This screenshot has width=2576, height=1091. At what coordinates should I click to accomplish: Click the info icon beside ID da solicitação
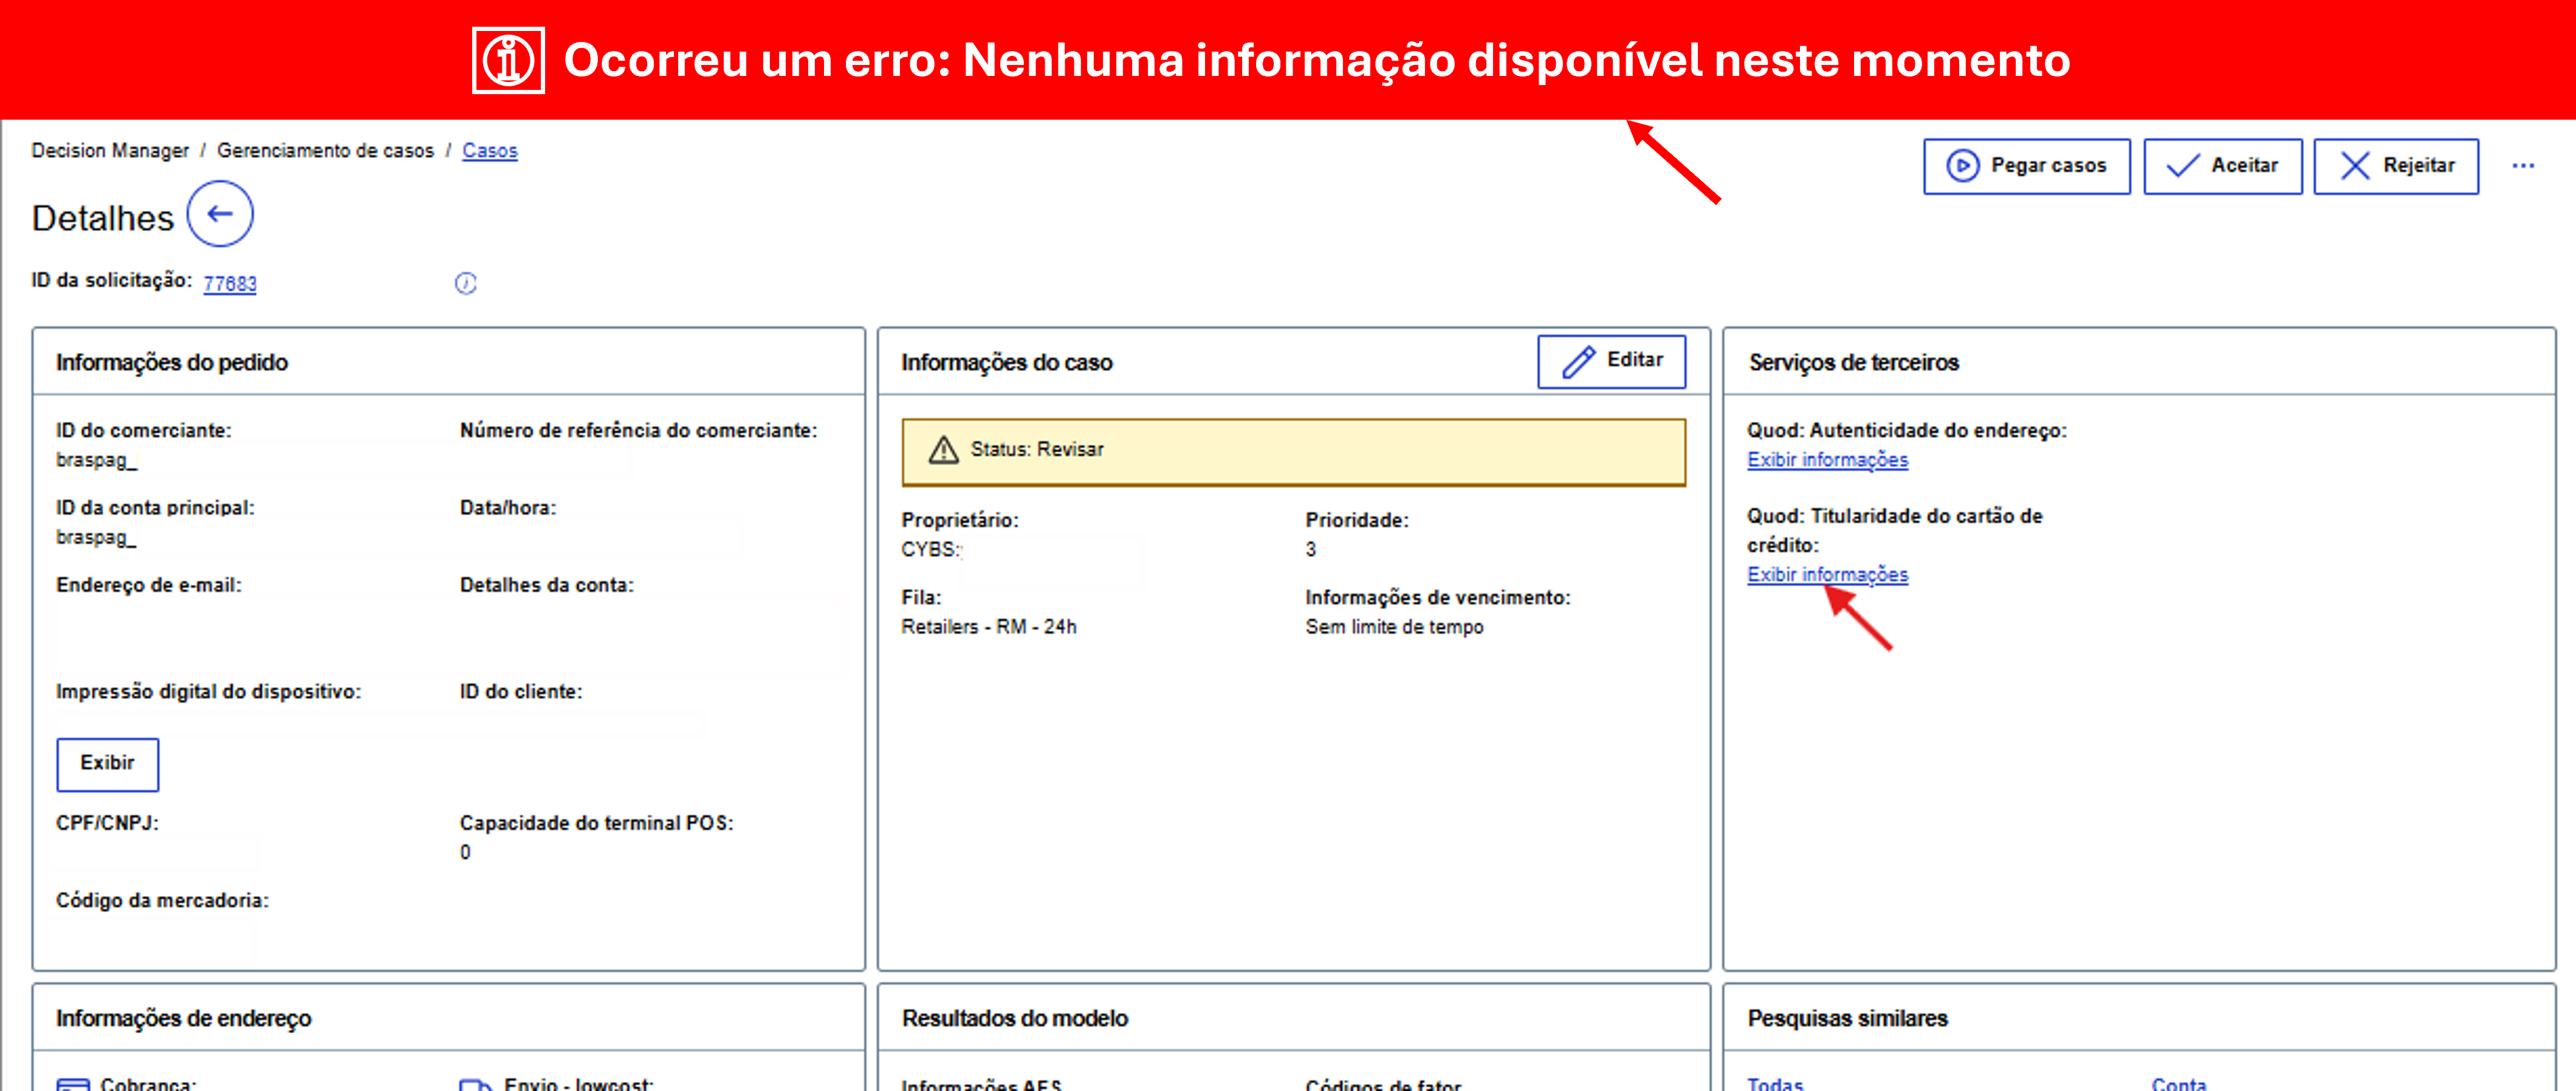coord(466,284)
